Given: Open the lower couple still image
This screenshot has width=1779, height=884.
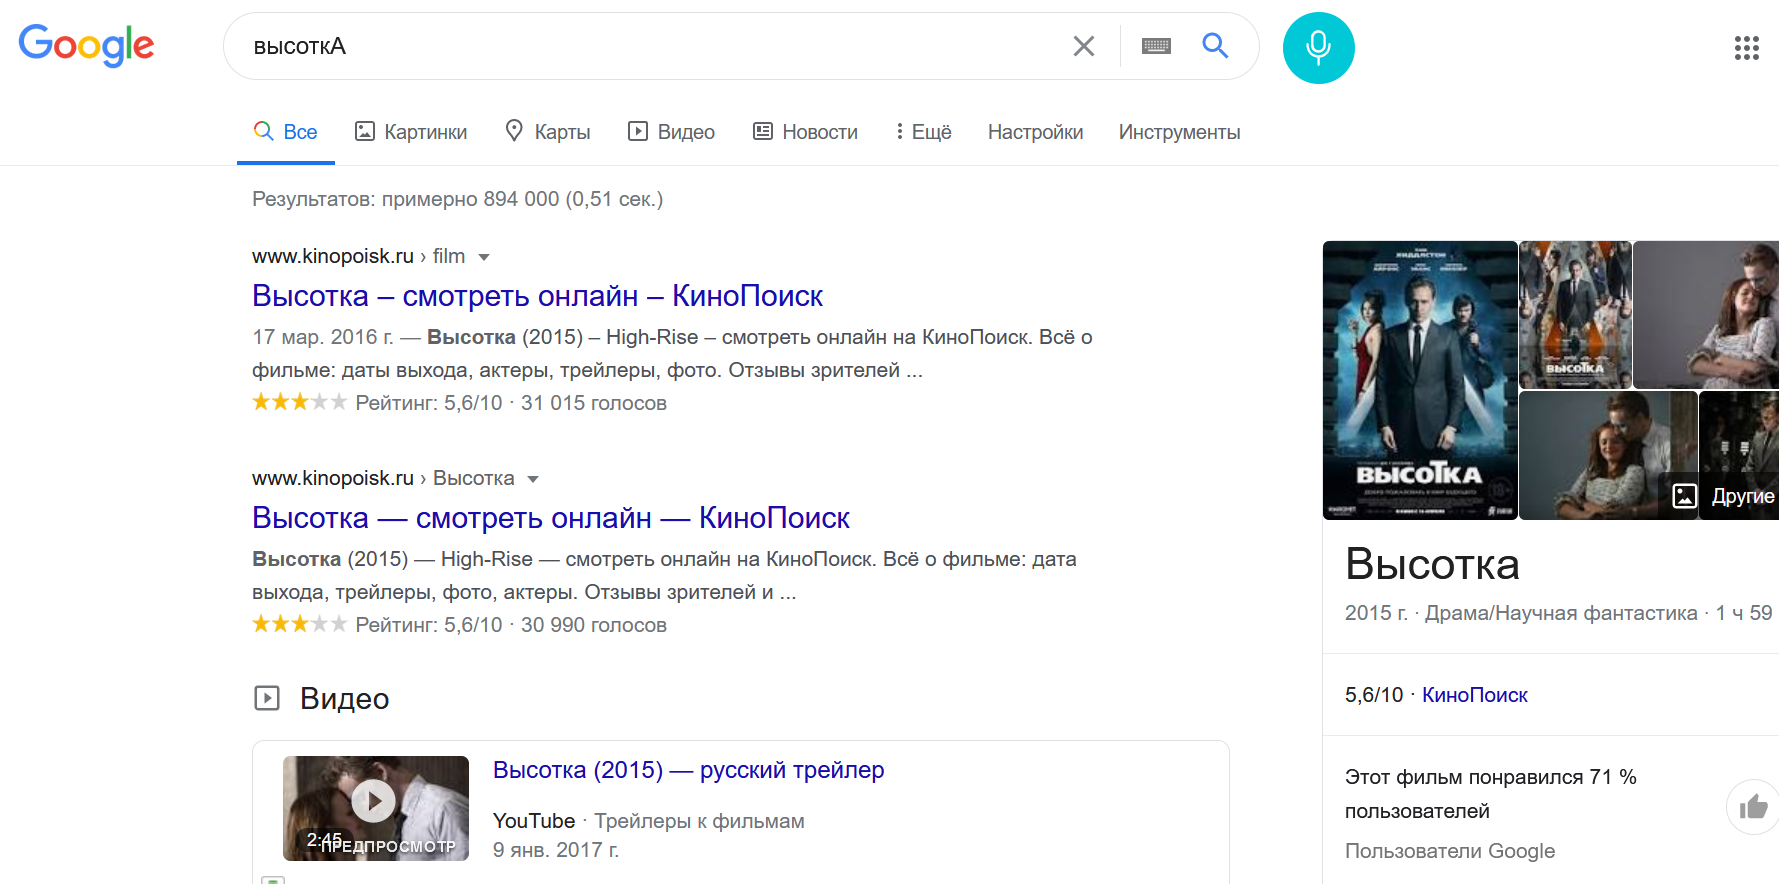Looking at the screenshot, I should point(1608,455).
